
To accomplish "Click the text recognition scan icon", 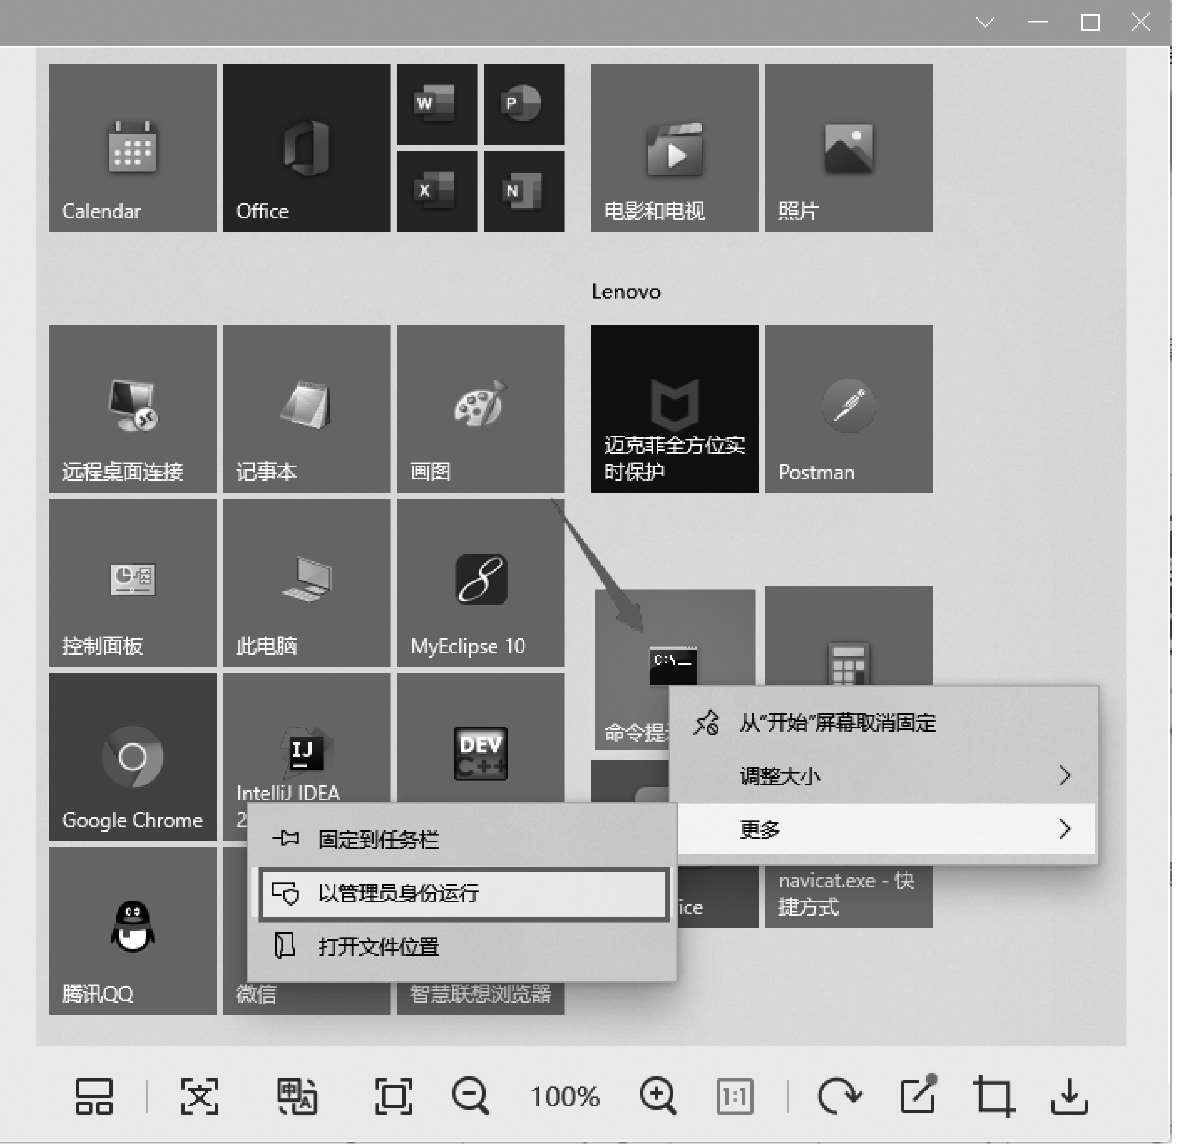I will click(199, 1096).
